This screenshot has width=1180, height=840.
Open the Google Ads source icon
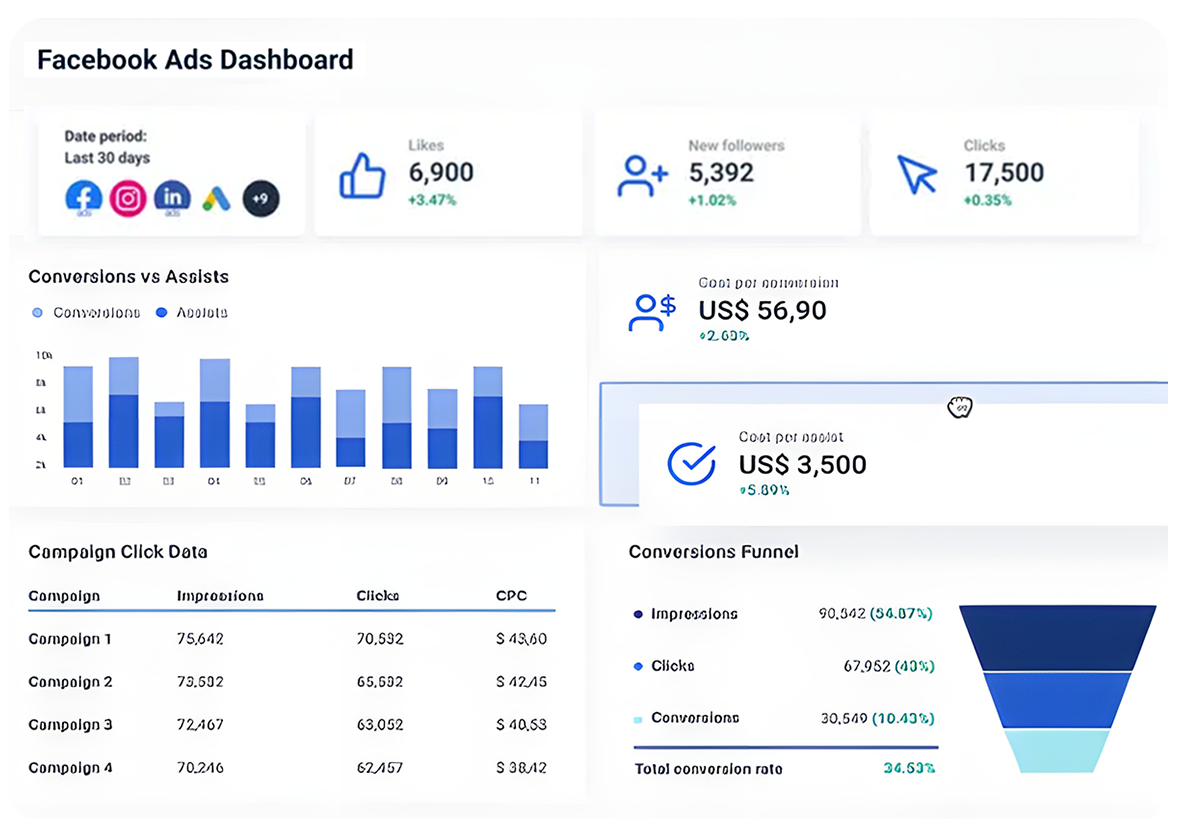[x=216, y=198]
